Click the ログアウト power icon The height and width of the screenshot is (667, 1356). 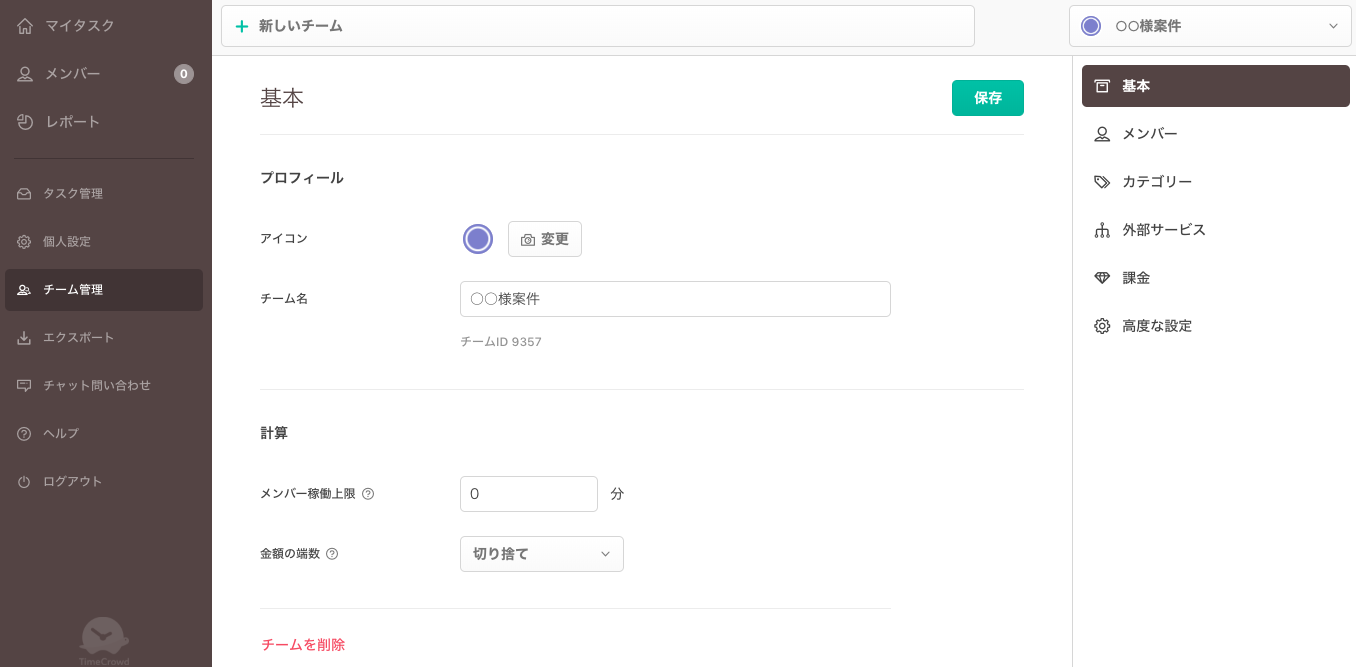click(24, 482)
